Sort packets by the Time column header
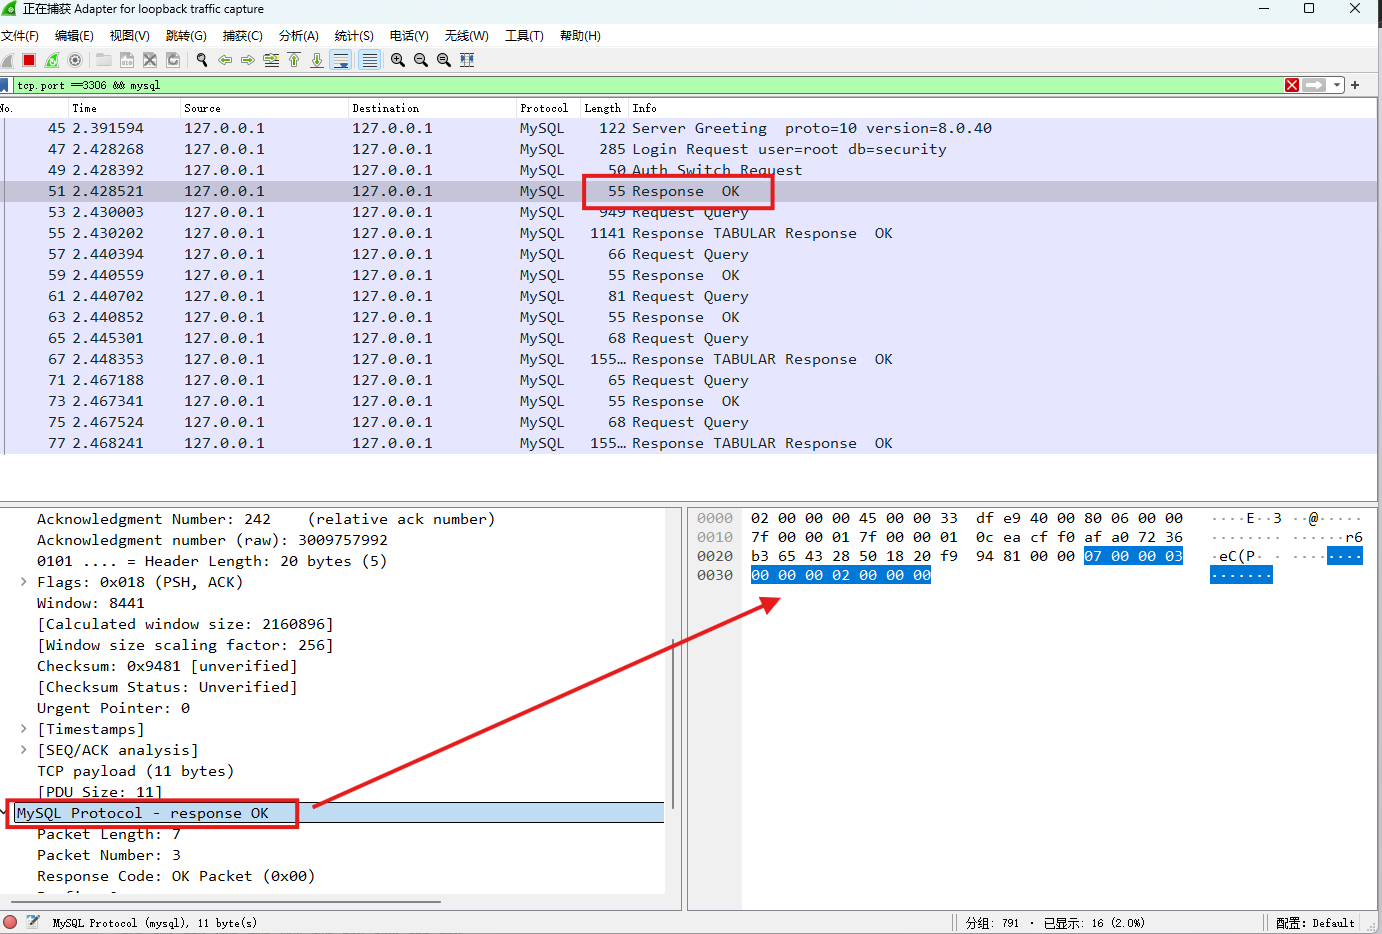1382x934 pixels. 124,108
